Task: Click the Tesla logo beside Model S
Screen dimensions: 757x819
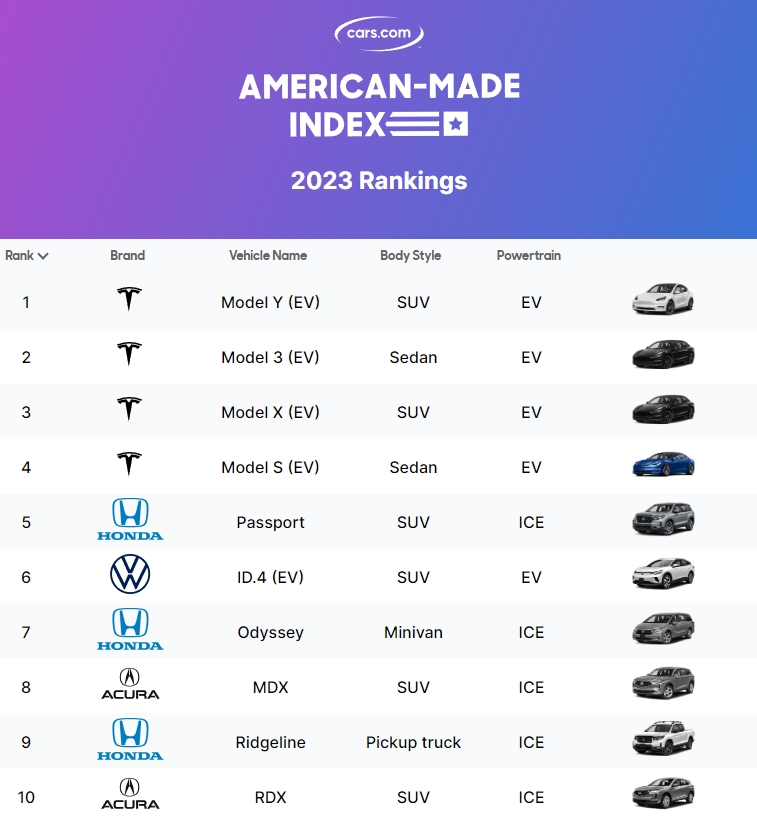Action: tap(129, 464)
